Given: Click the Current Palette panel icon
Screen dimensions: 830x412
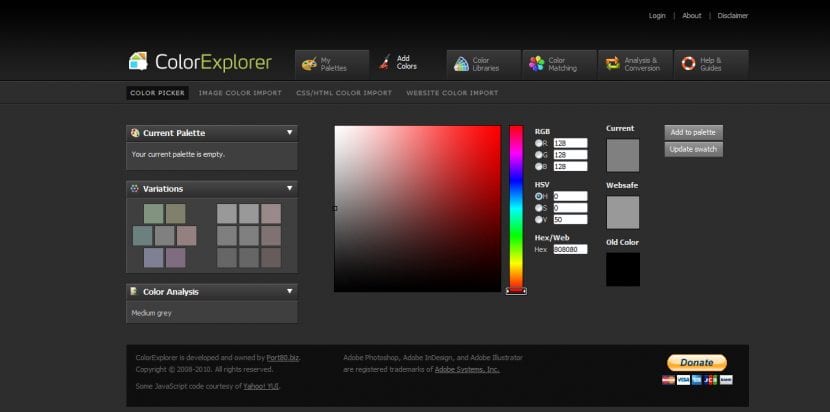Looking at the screenshot, I should point(135,133).
